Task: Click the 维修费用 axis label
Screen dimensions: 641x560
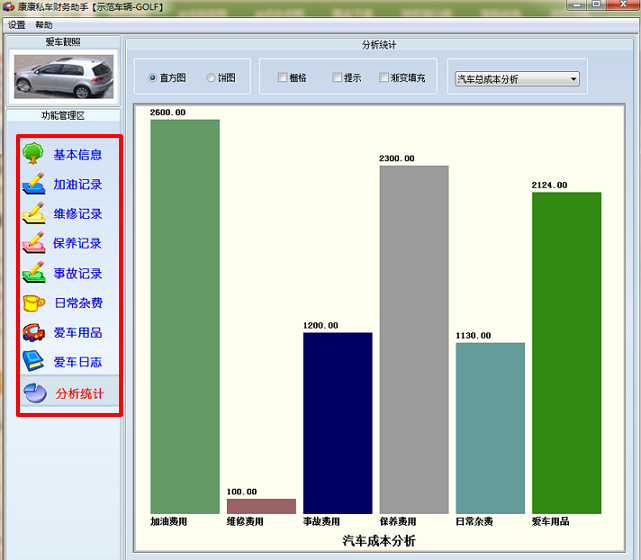Action: (x=245, y=522)
